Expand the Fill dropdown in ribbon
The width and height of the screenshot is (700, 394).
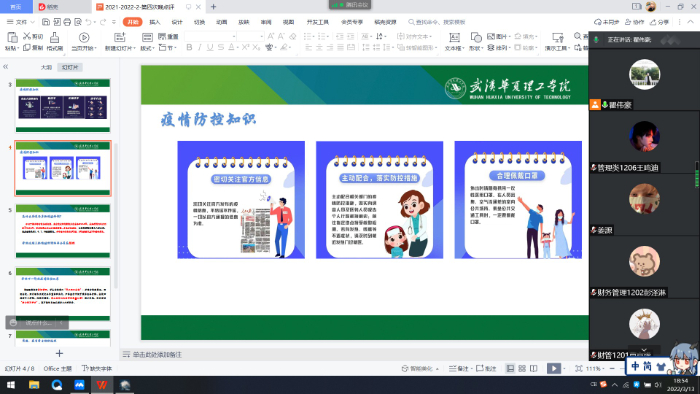pos(525,36)
